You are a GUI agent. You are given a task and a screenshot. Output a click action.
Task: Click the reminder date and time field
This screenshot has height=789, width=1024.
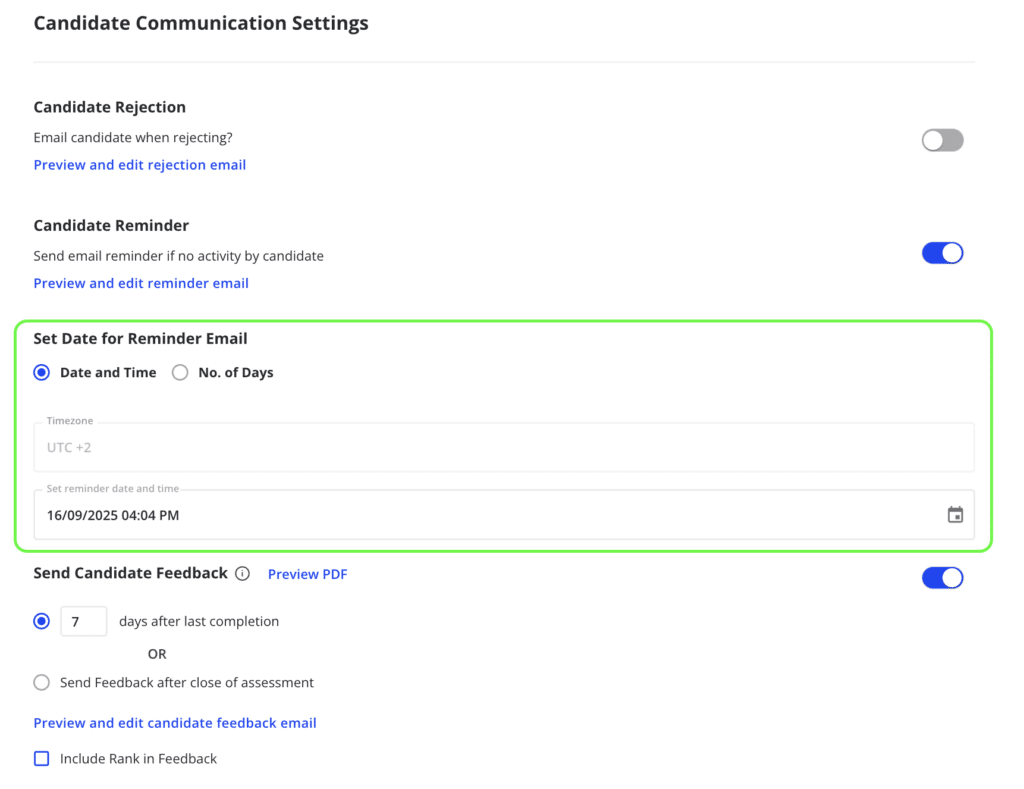[x=480, y=516]
